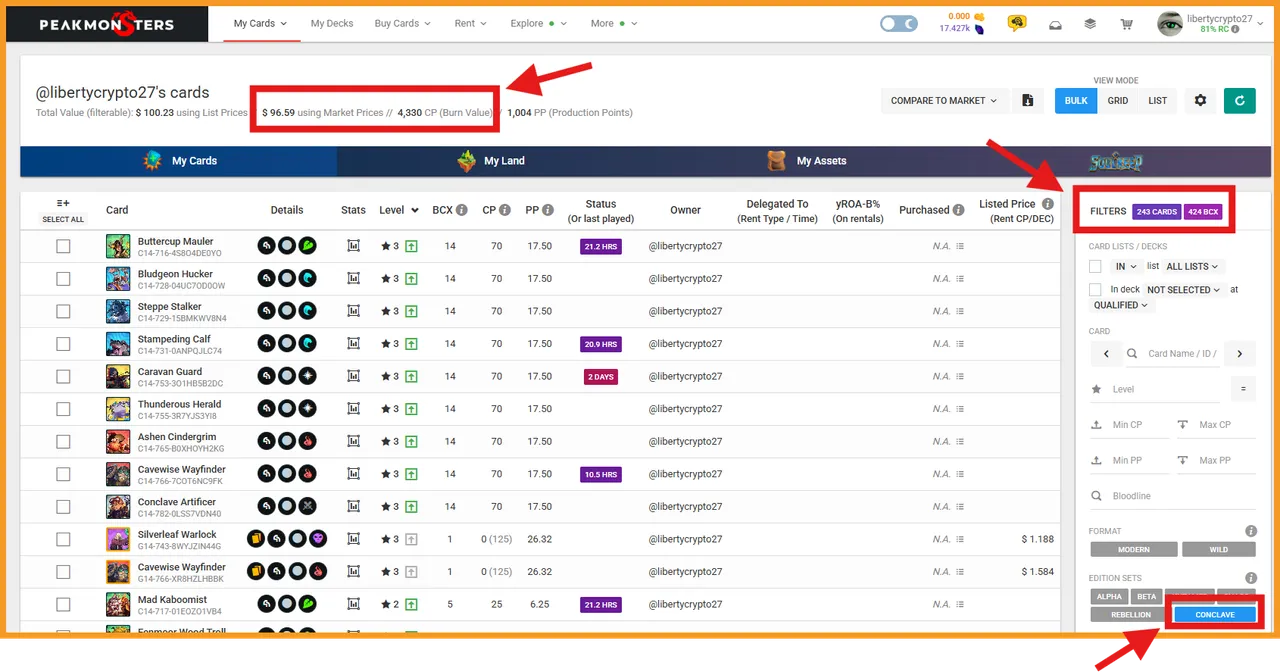Click the Listed Price info icon
This screenshot has width=1280, height=672.
click(1047, 204)
